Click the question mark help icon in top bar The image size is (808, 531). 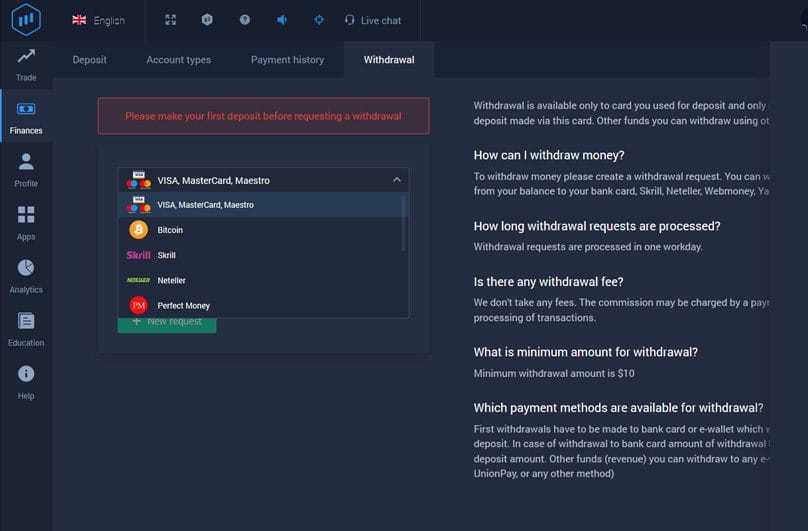click(x=245, y=20)
